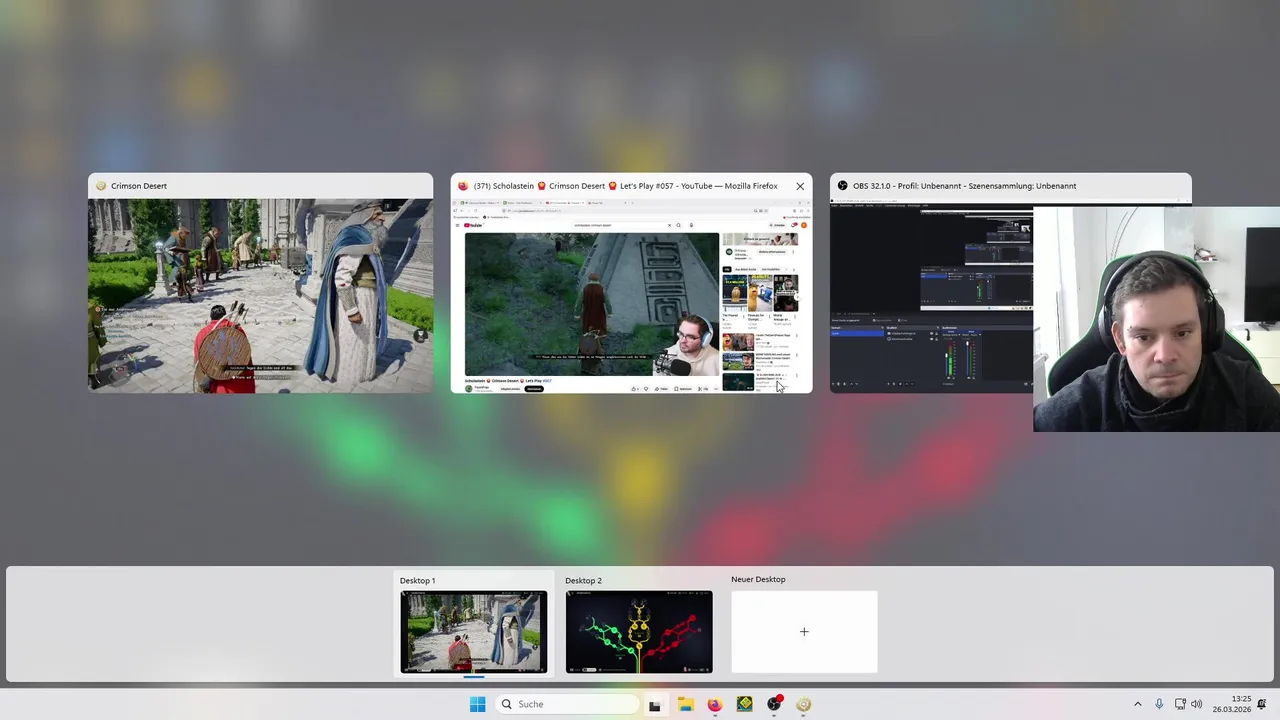Screen dimensions: 1280x720
Task: Open the Windows Start menu
Action: coord(477,704)
